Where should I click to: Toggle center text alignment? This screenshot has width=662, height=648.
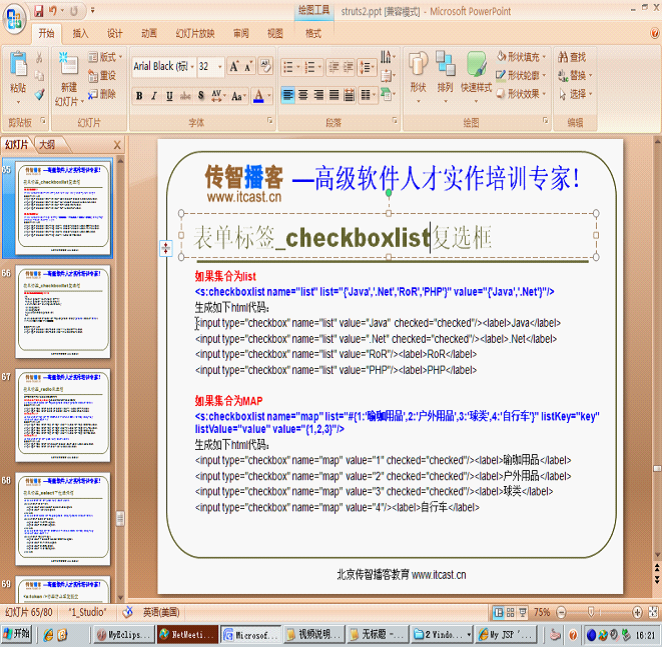coord(303,96)
